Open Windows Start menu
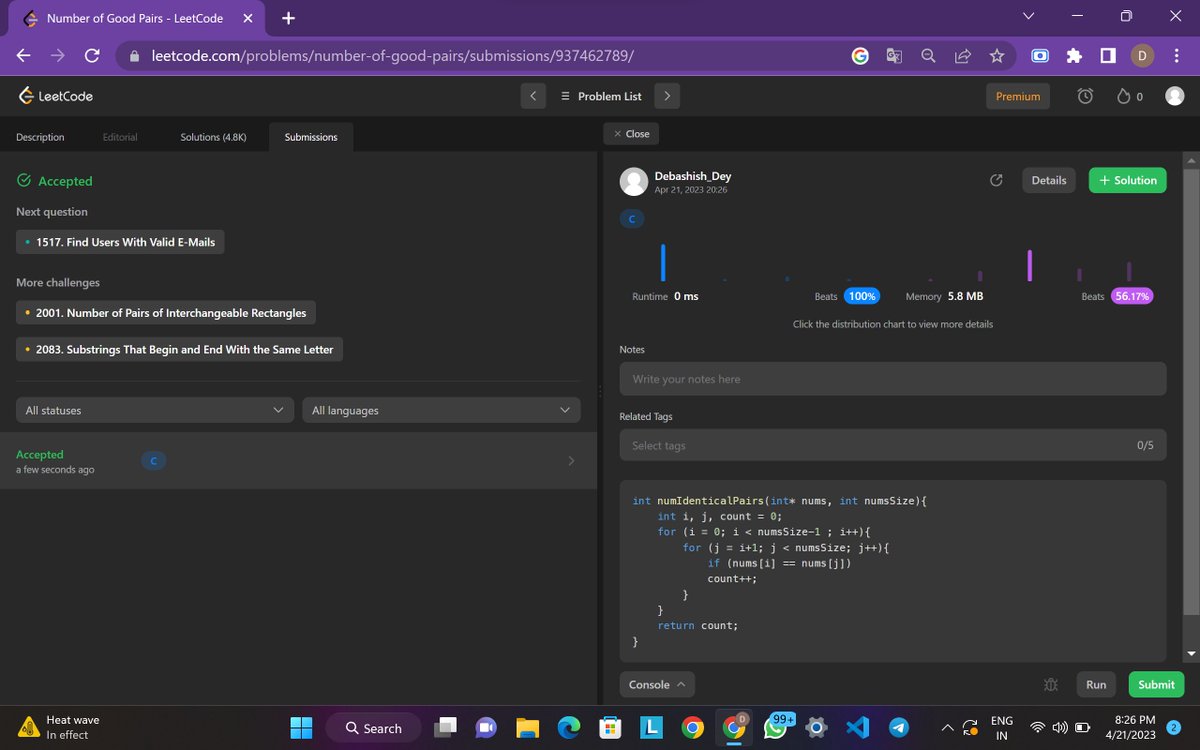Viewport: 1200px width, 750px height. coord(300,728)
